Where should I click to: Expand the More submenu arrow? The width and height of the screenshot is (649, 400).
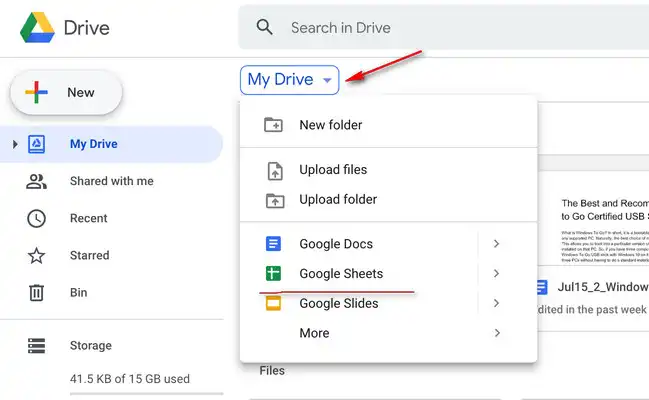[497, 333]
